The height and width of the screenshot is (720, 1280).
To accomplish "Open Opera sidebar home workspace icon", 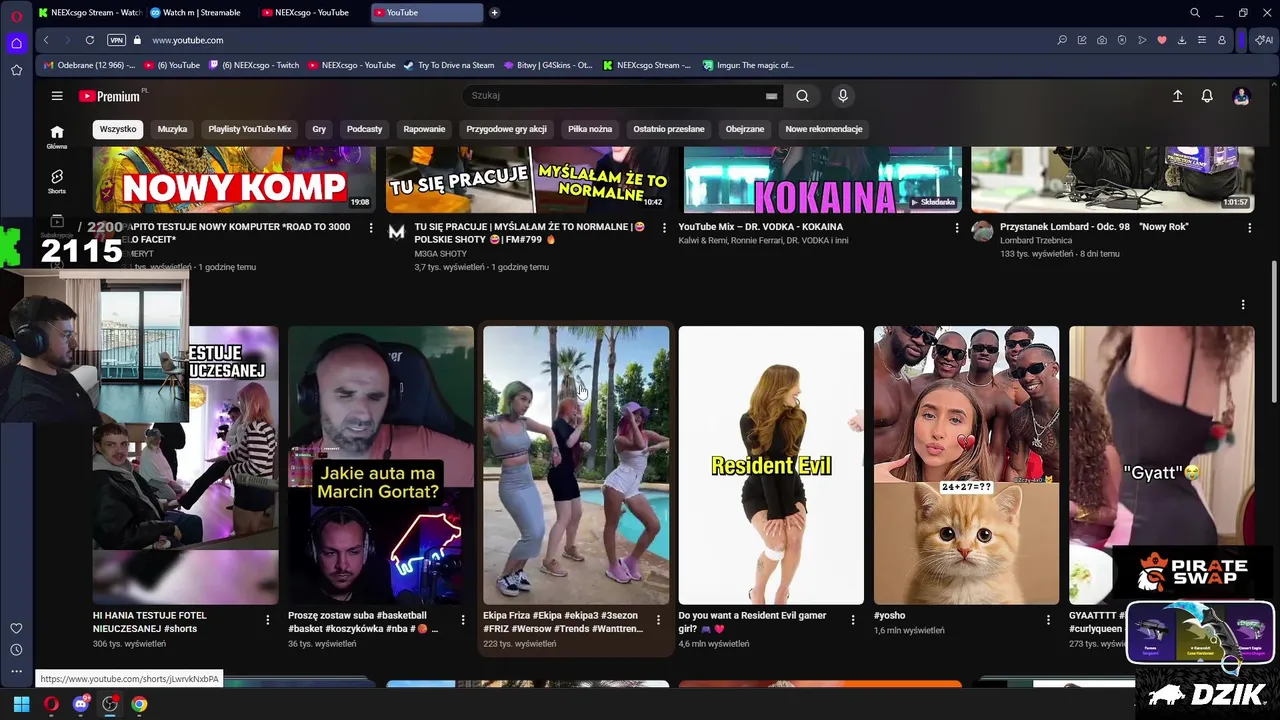I will [16, 43].
